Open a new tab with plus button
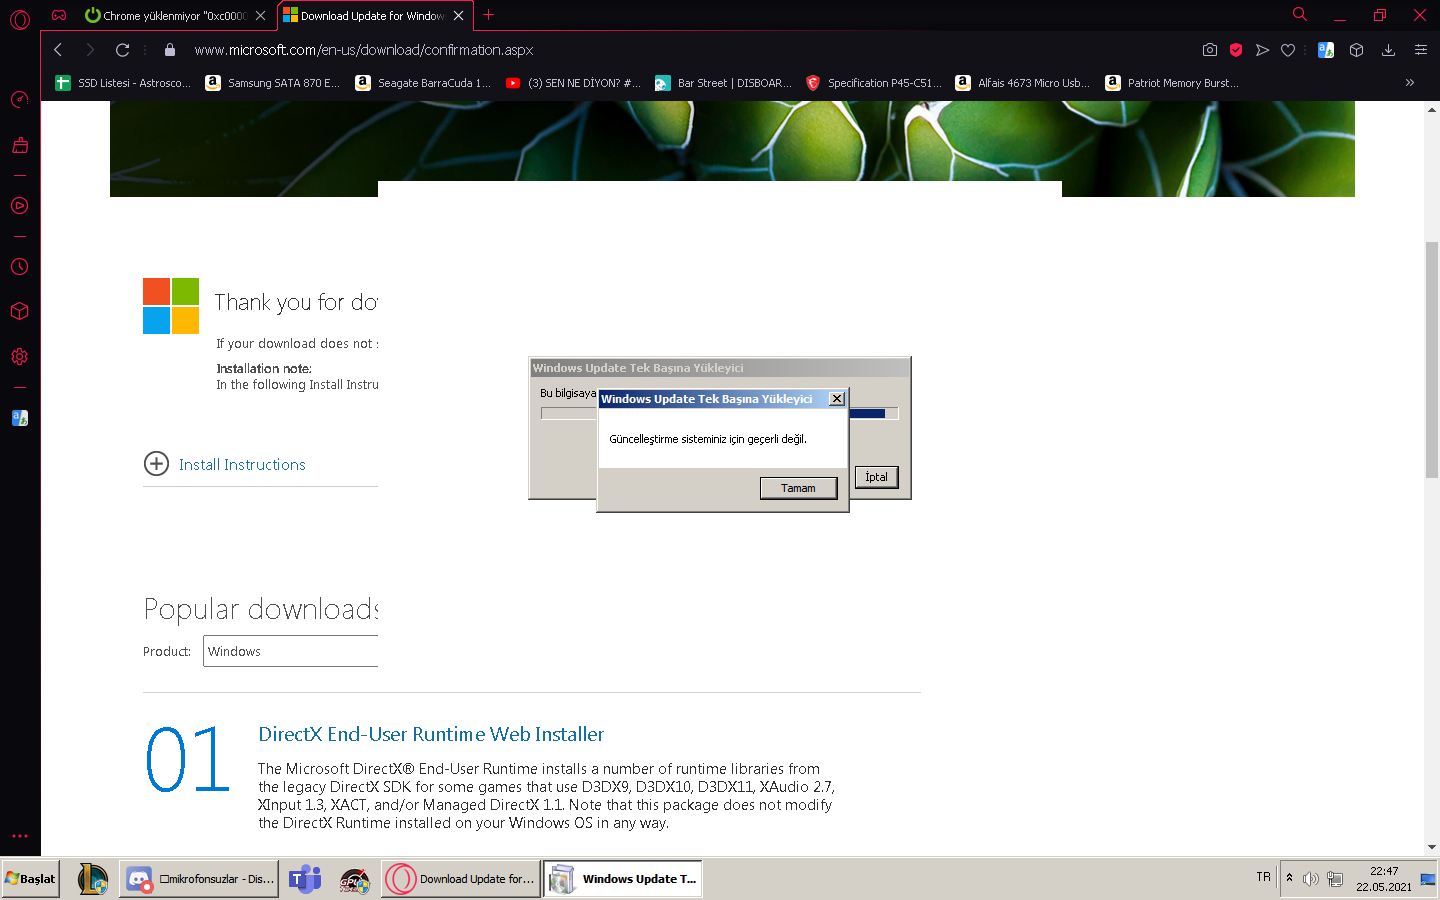 [489, 15]
